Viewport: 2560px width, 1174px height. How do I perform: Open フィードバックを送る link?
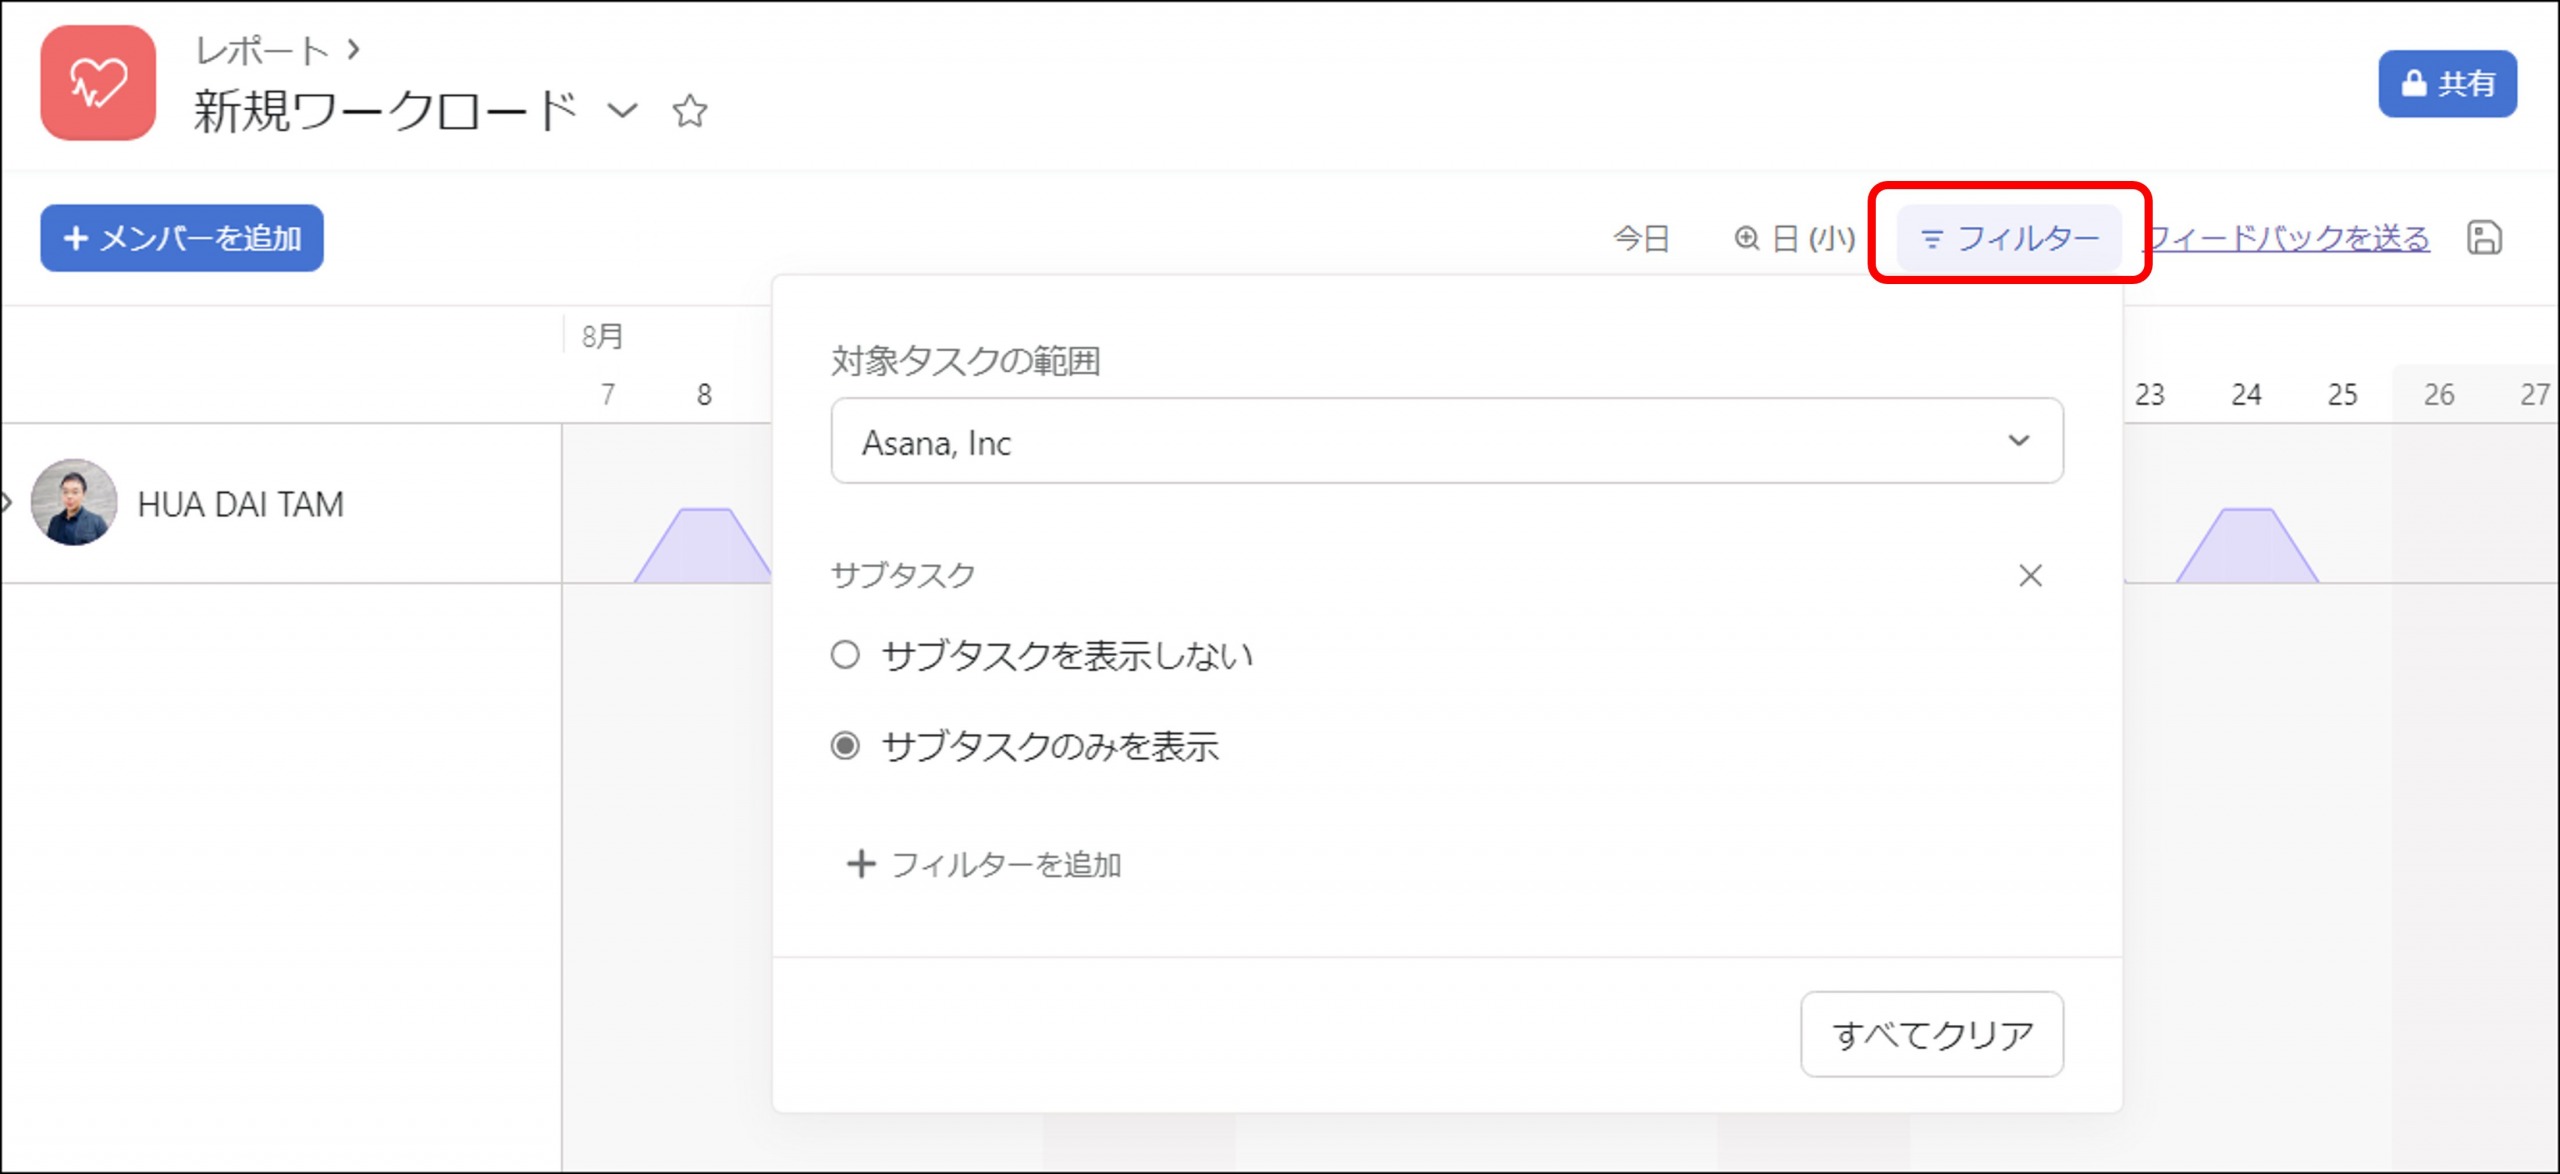[2288, 238]
